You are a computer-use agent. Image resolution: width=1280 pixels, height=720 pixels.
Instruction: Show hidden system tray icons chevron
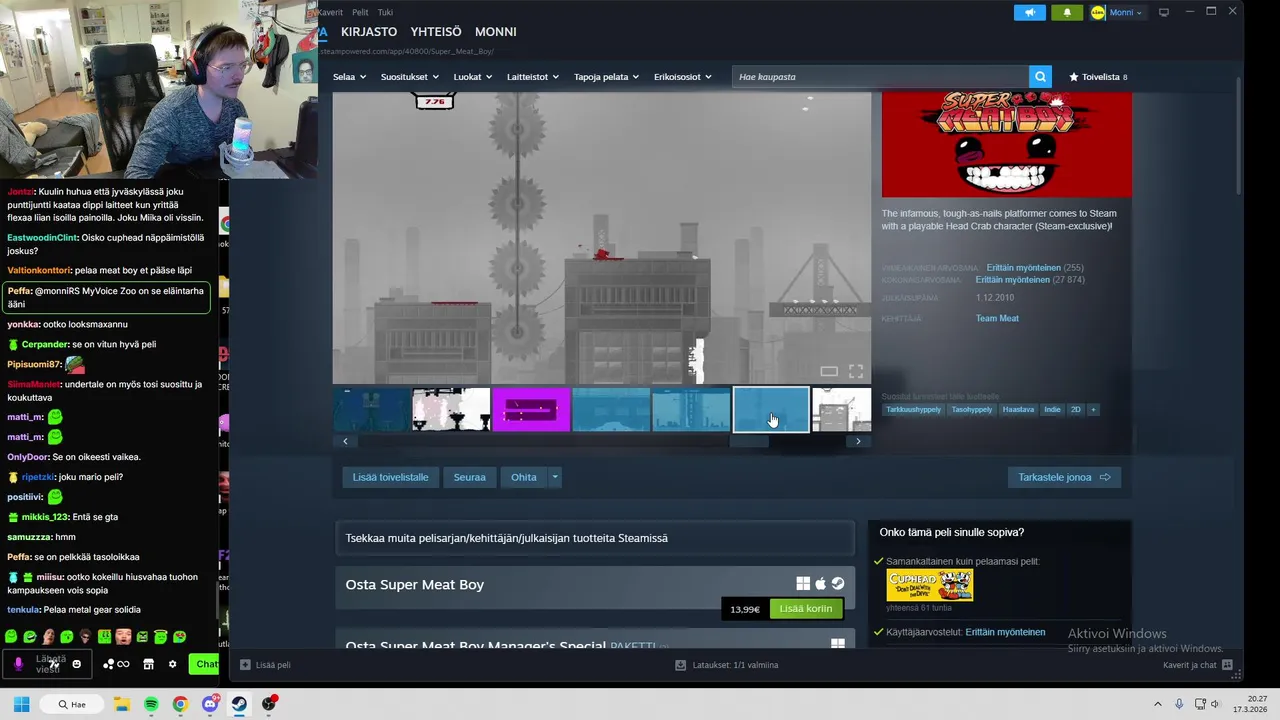1160,704
